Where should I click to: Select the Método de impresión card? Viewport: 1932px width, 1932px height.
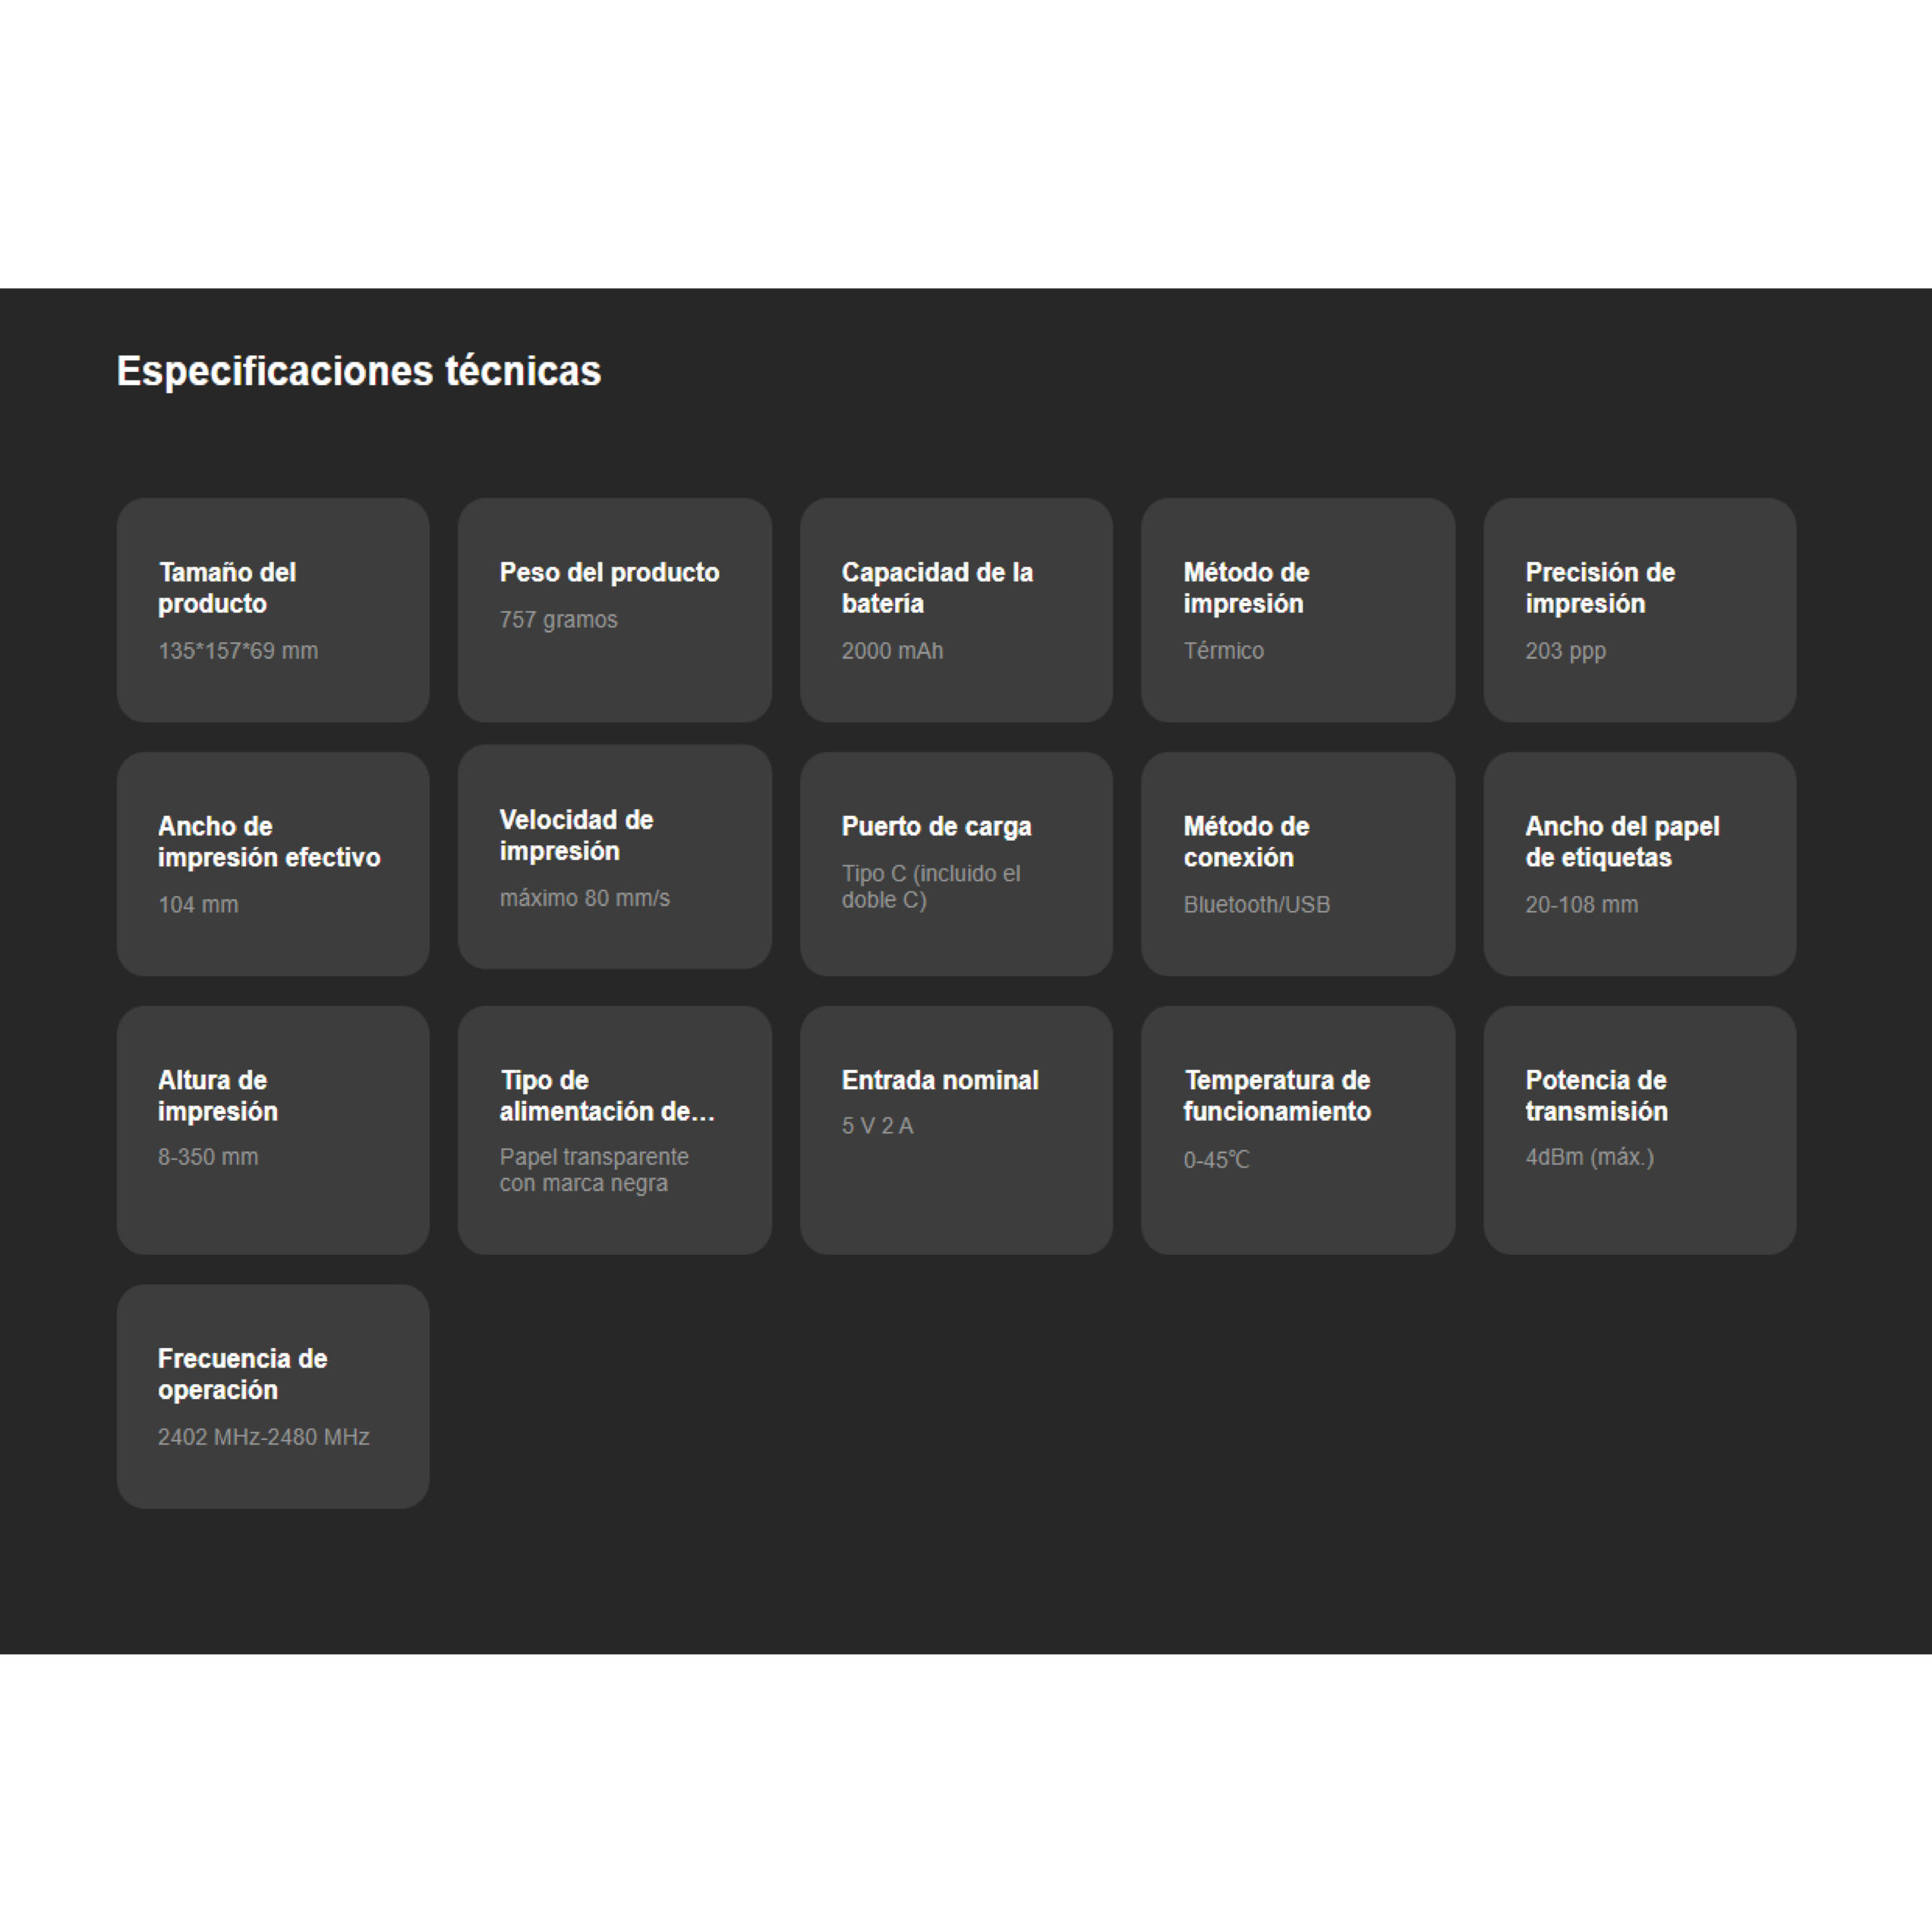point(1297,610)
